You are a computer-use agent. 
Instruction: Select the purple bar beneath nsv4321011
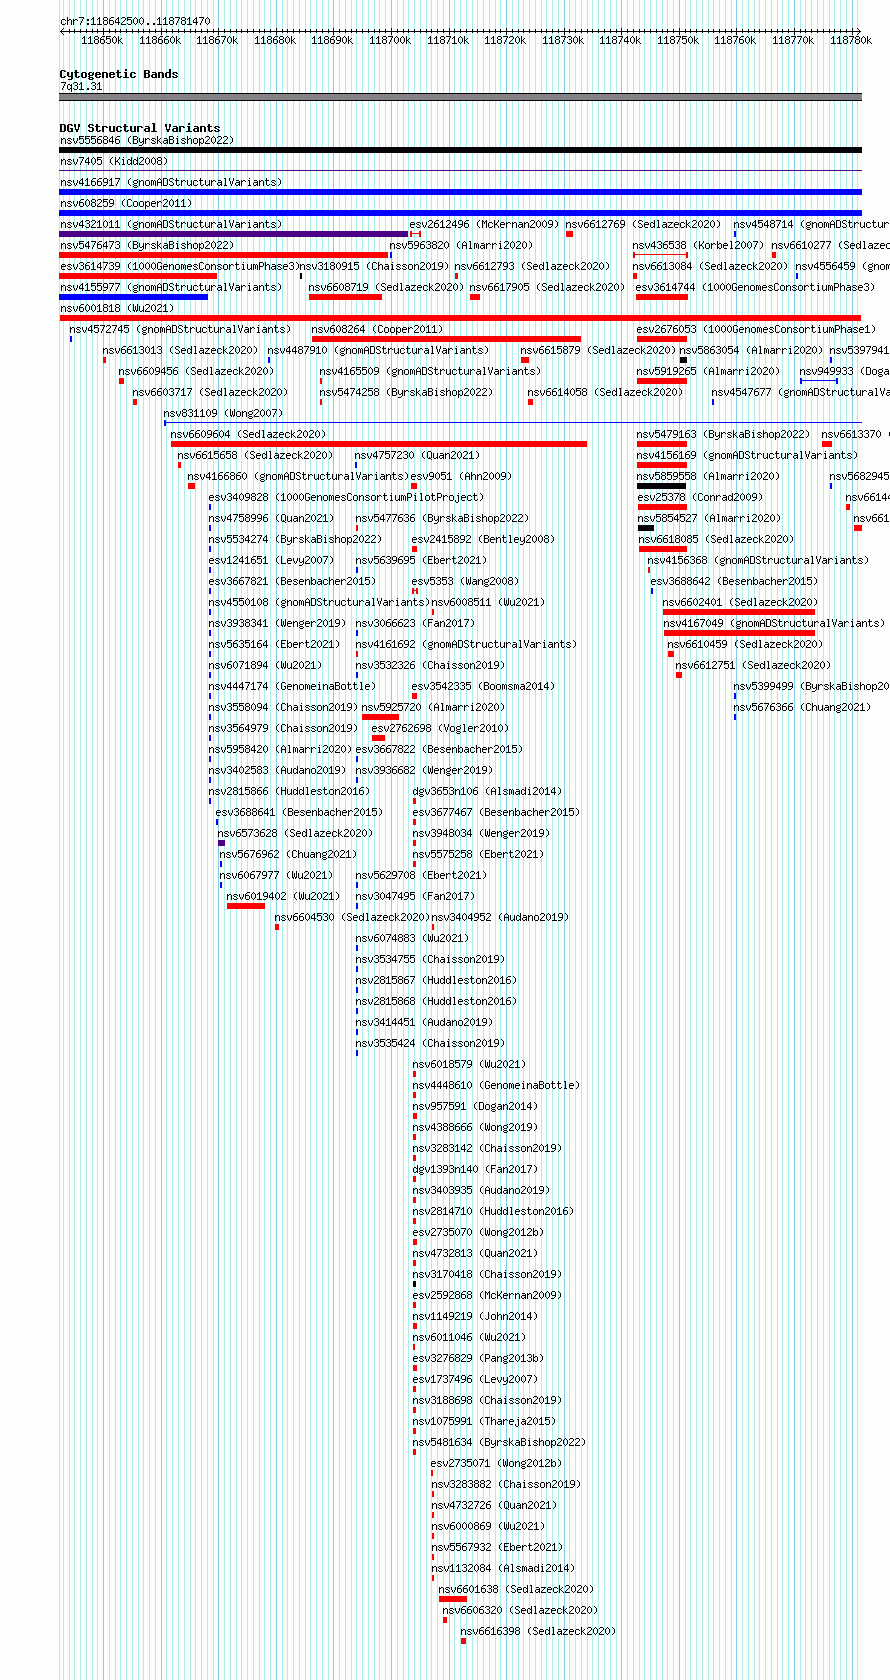click(x=234, y=234)
